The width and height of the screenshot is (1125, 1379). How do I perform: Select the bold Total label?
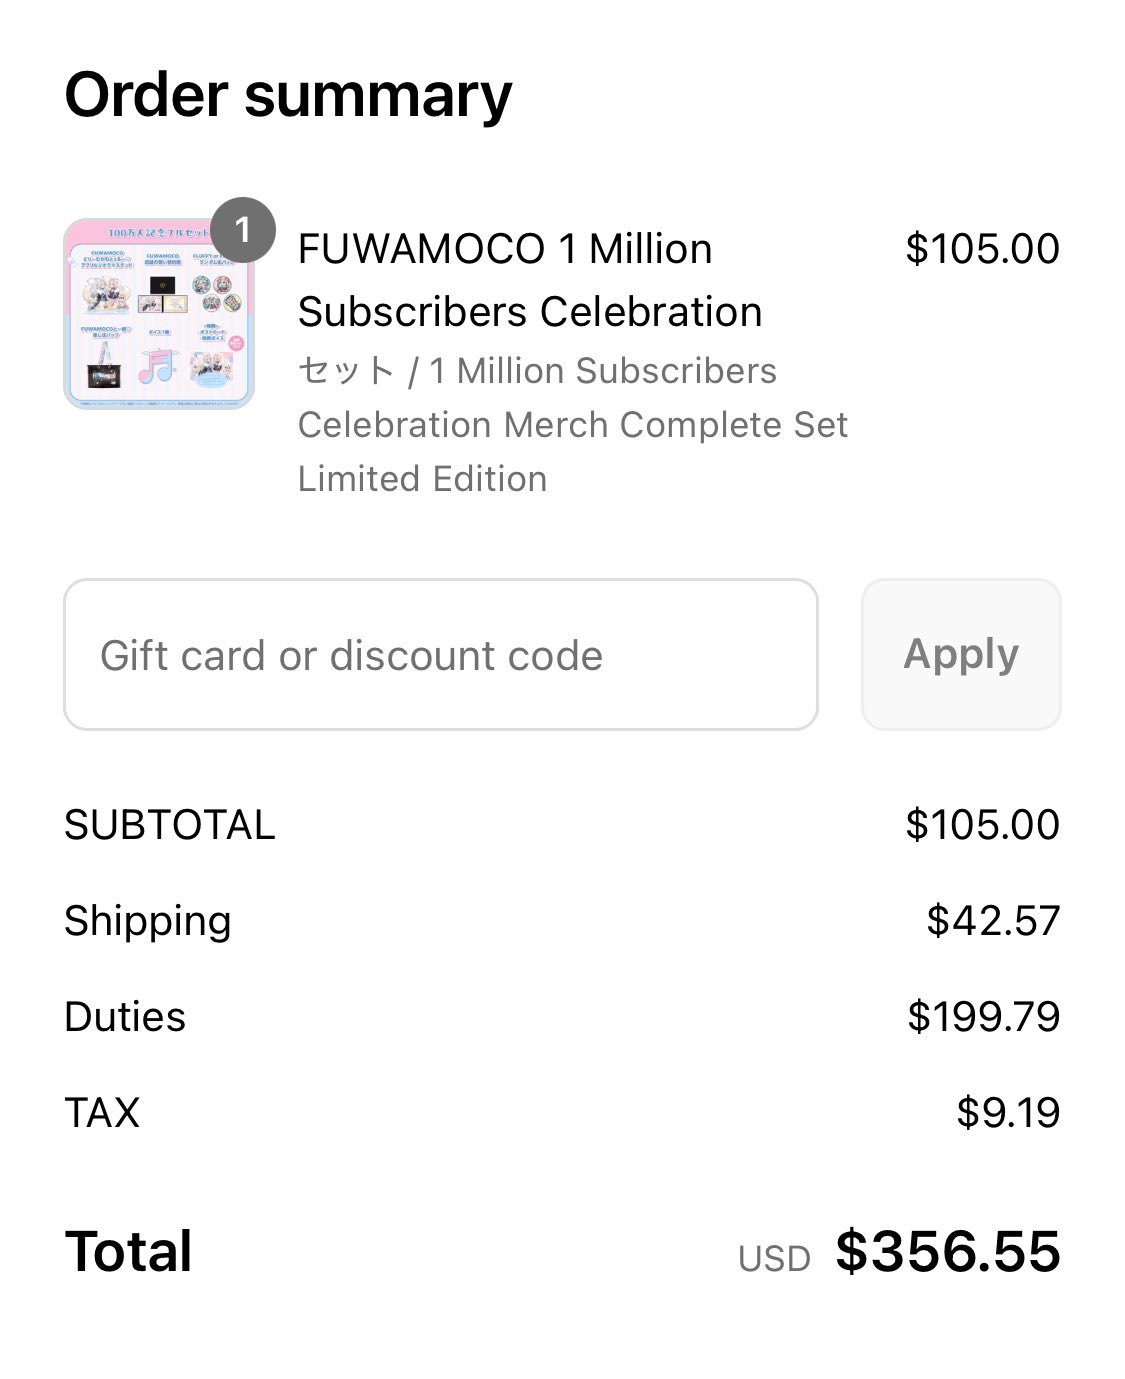coord(128,1252)
